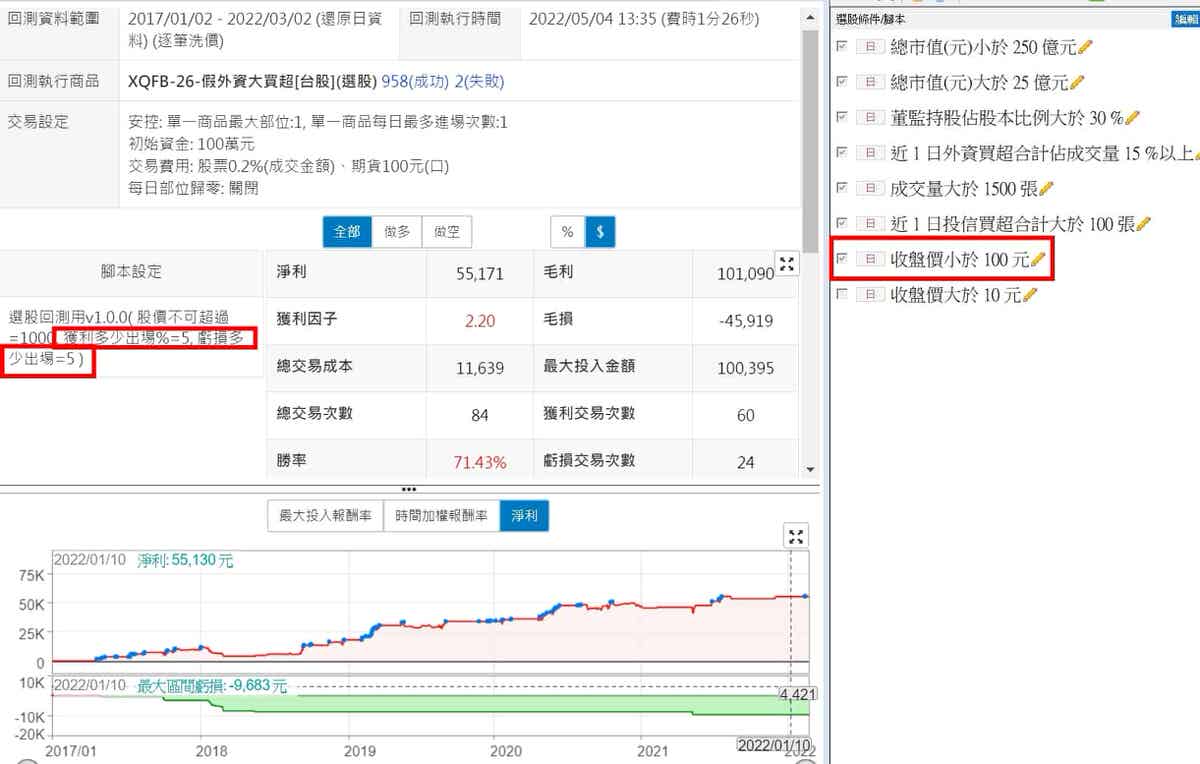
Task: Click the ••• splitter handle above the chart
Action: (x=408, y=489)
